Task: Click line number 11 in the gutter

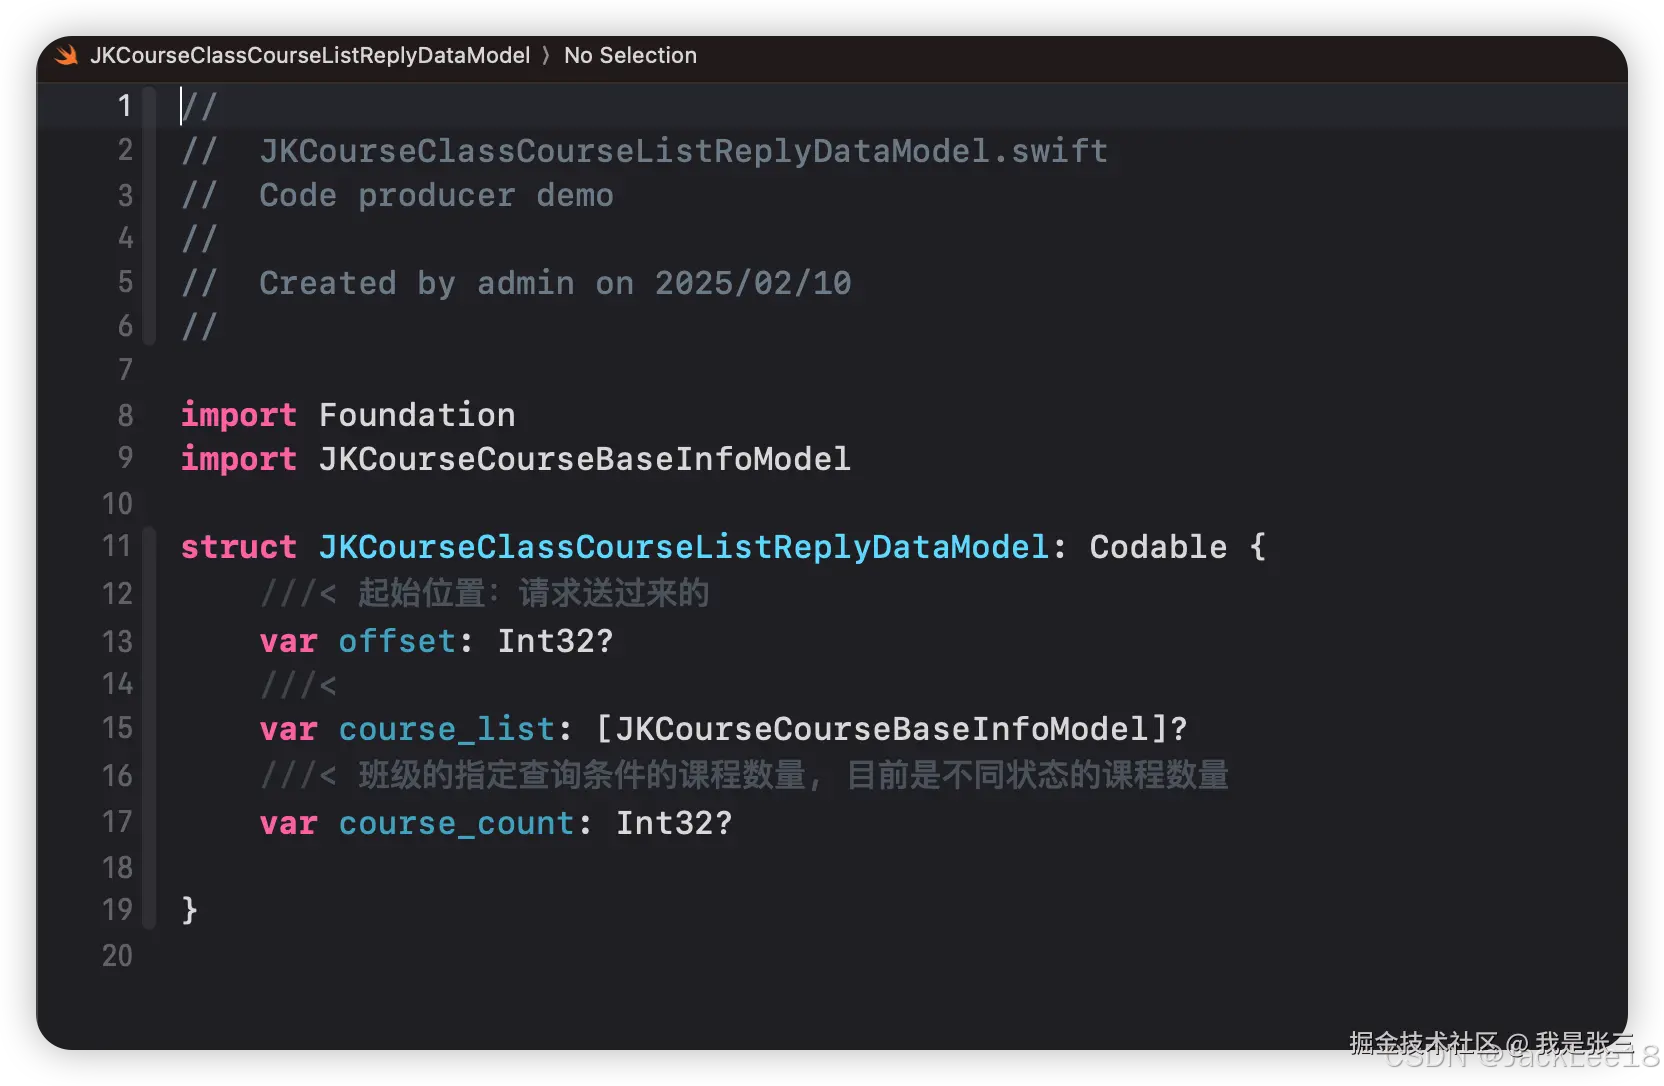Action: click(117, 546)
